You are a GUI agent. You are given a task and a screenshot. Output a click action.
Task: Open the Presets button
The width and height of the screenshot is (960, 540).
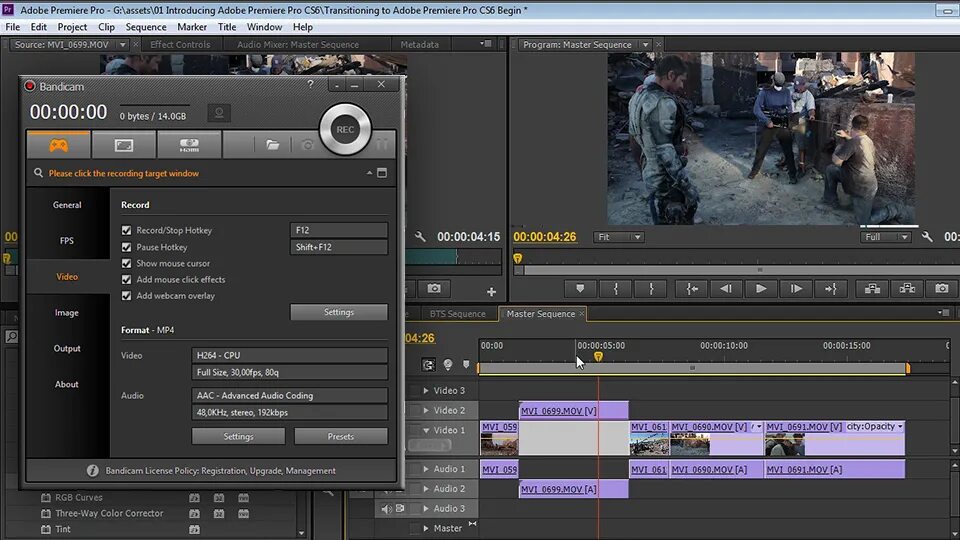(341, 437)
